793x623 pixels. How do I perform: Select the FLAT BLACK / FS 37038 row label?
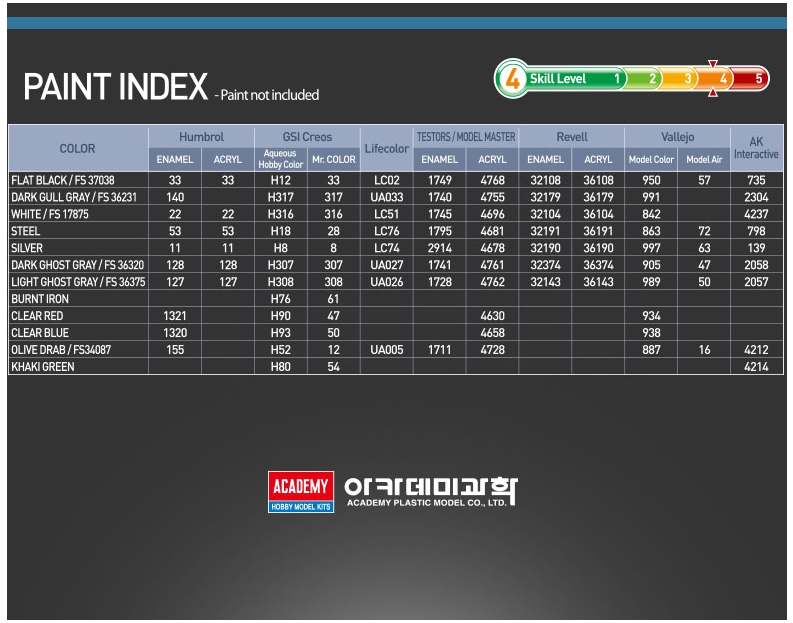[x=62, y=180]
